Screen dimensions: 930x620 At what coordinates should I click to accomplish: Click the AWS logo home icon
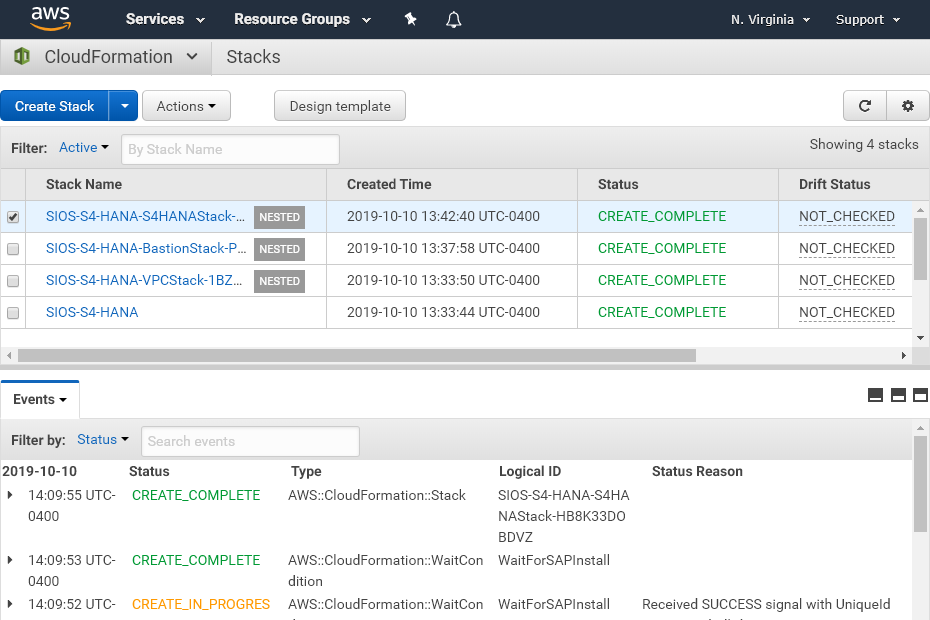coord(50,18)
